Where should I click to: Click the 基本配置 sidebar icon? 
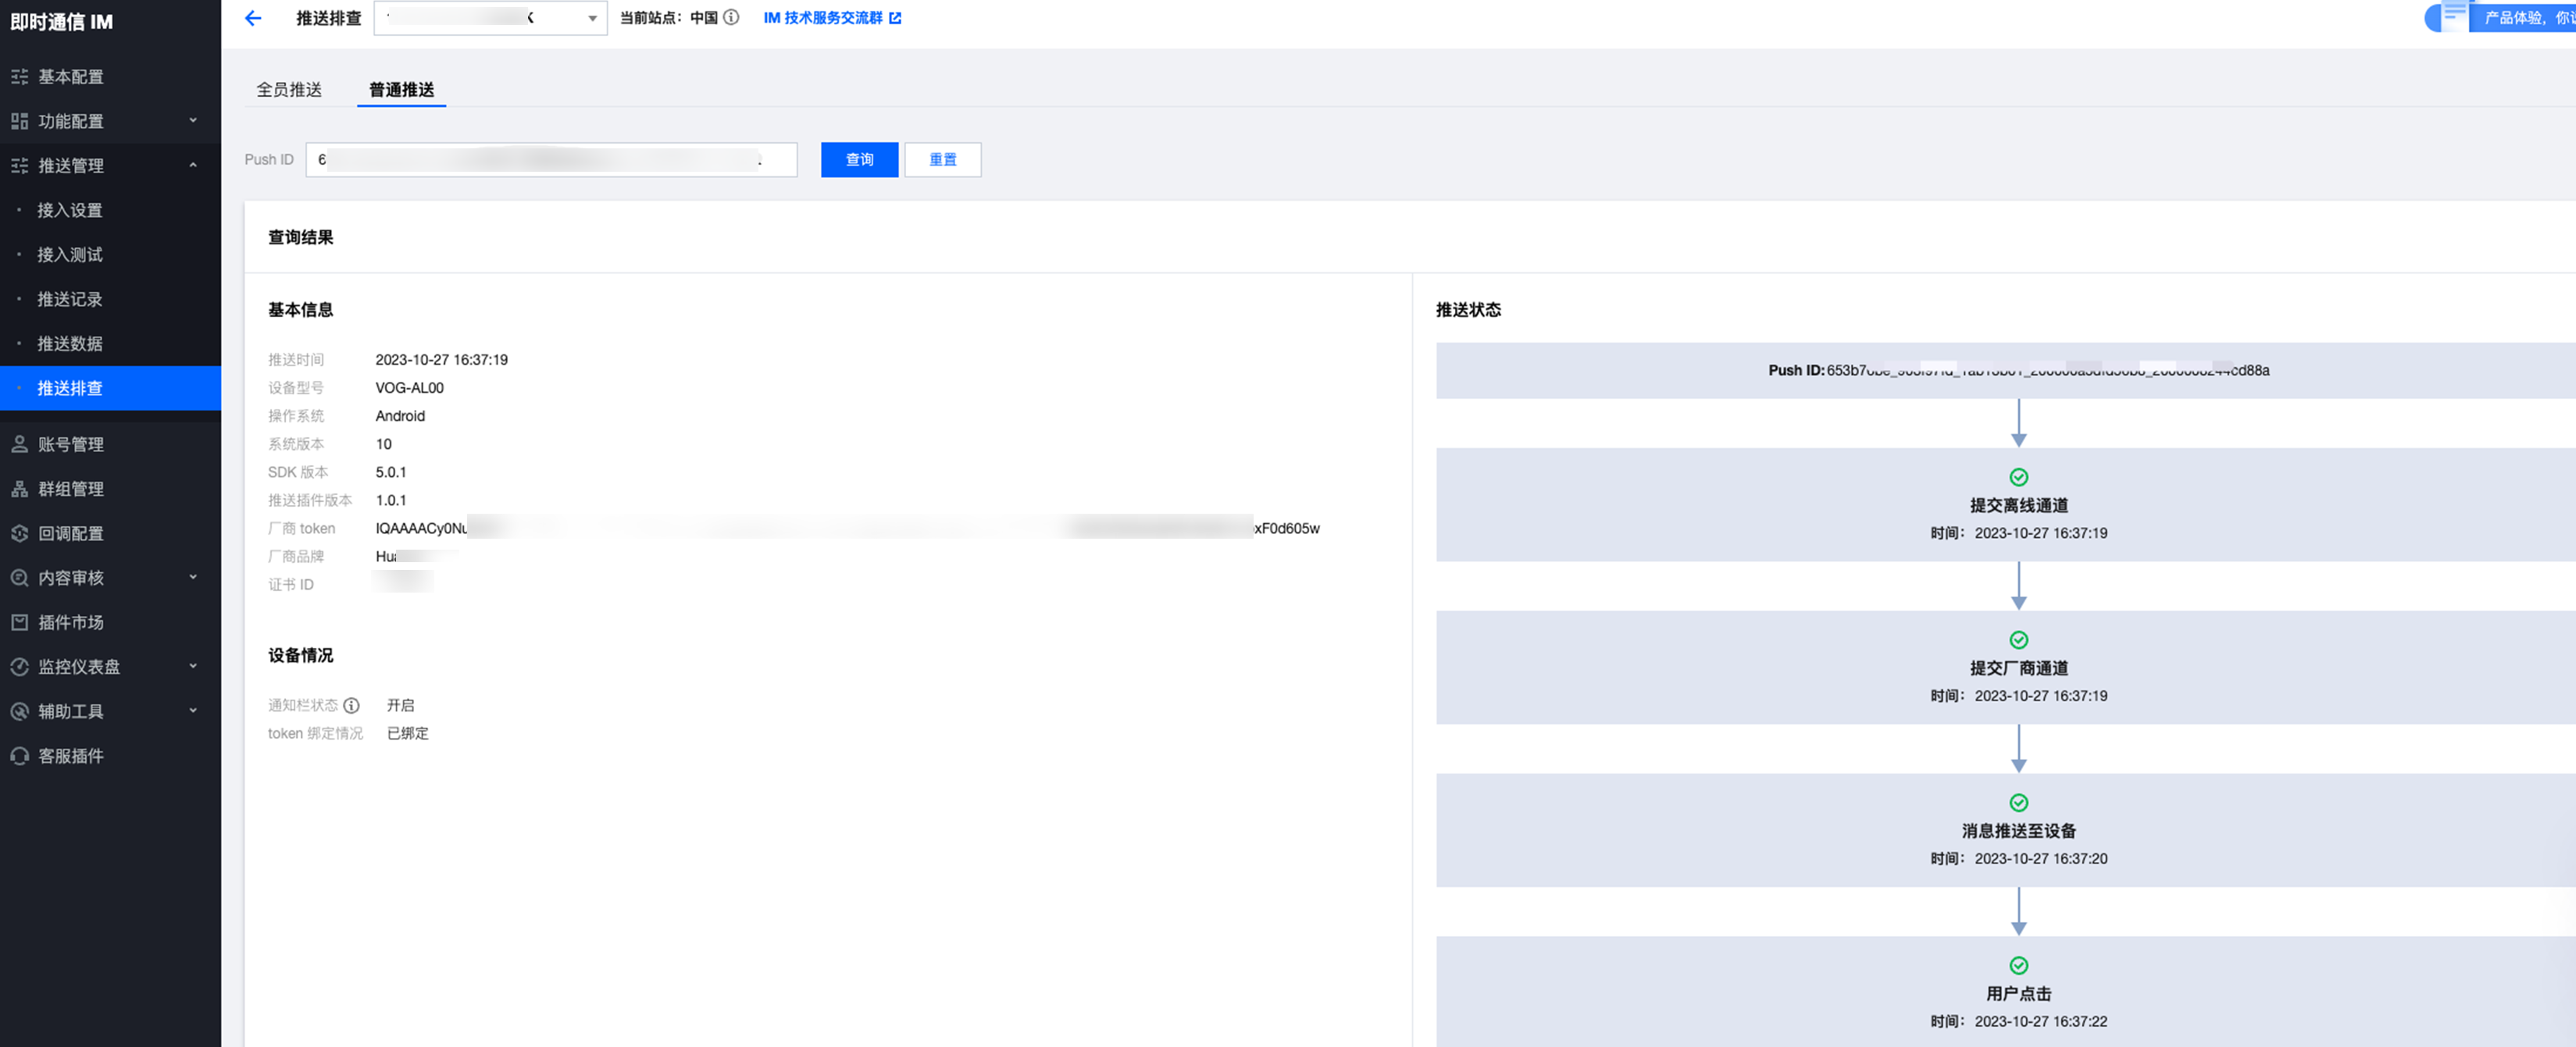19,77
